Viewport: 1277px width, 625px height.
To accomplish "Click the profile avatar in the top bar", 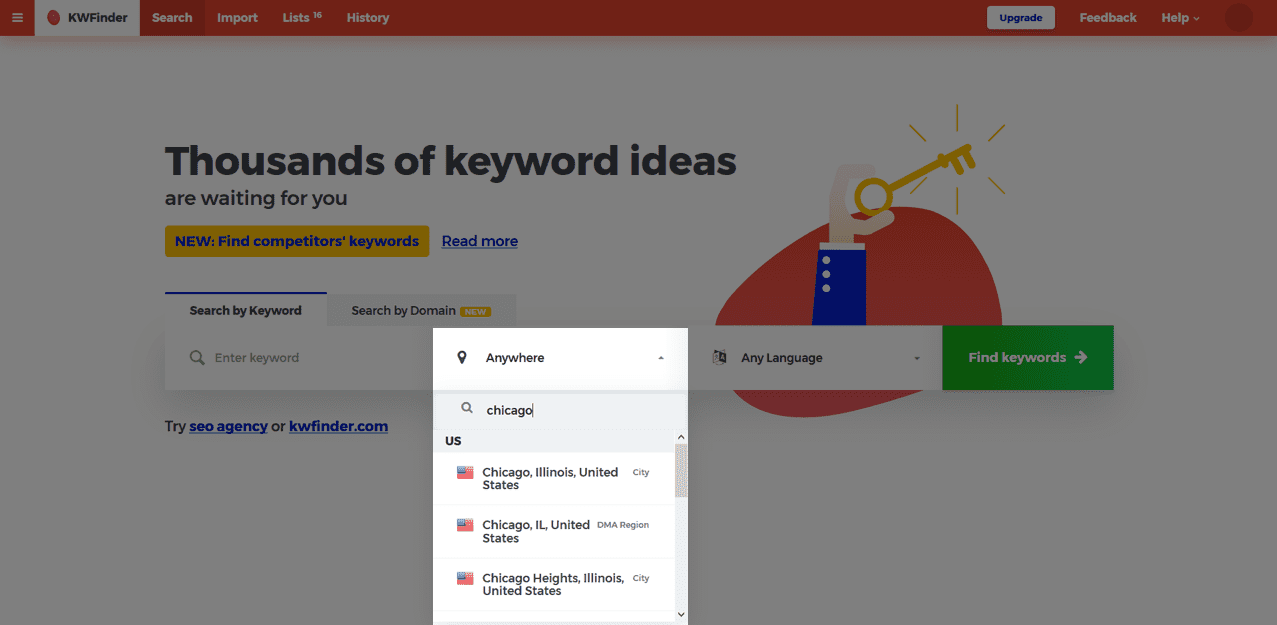I will tap(1238, 17).
